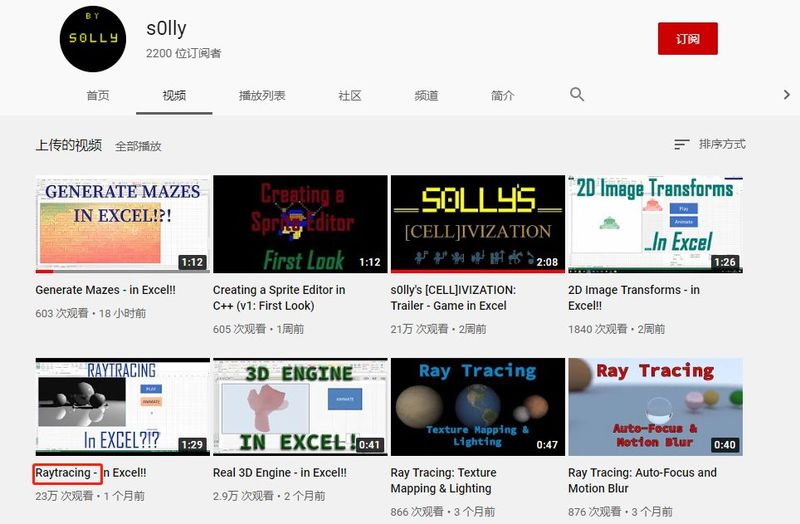Click the 2:08 duration badge on CELLIVIZATION video
800x524 pixels.
coord(547,262)
